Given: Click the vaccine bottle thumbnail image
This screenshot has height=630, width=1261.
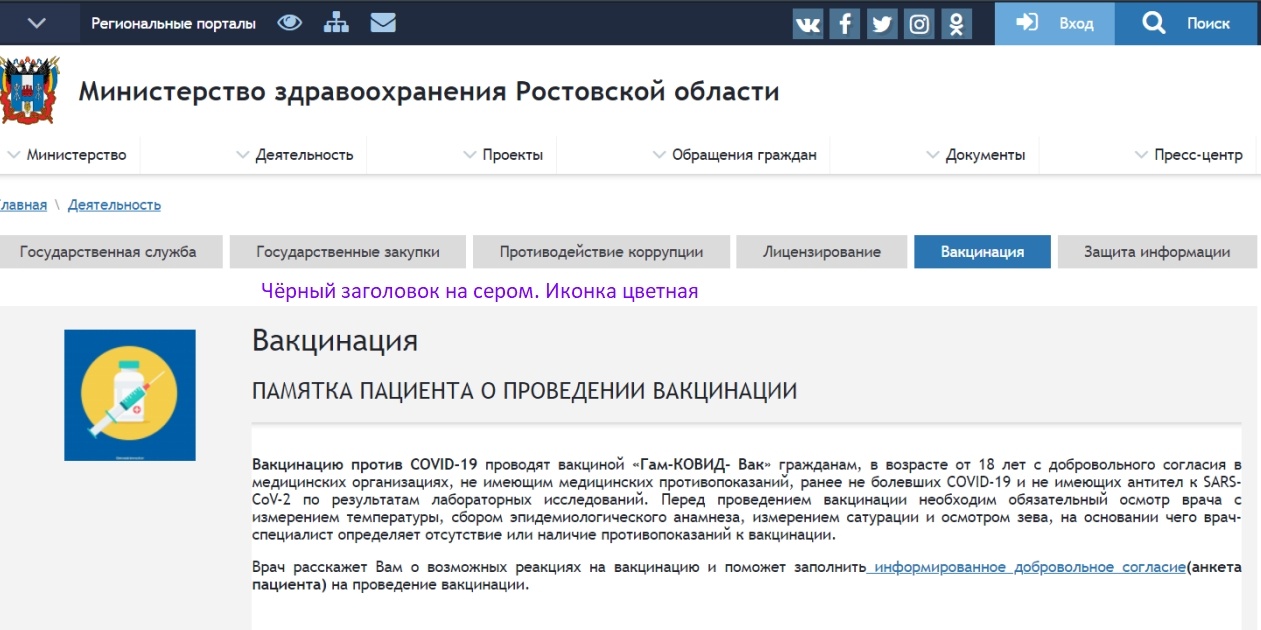Looking at the screenshot, I should 130,395.
